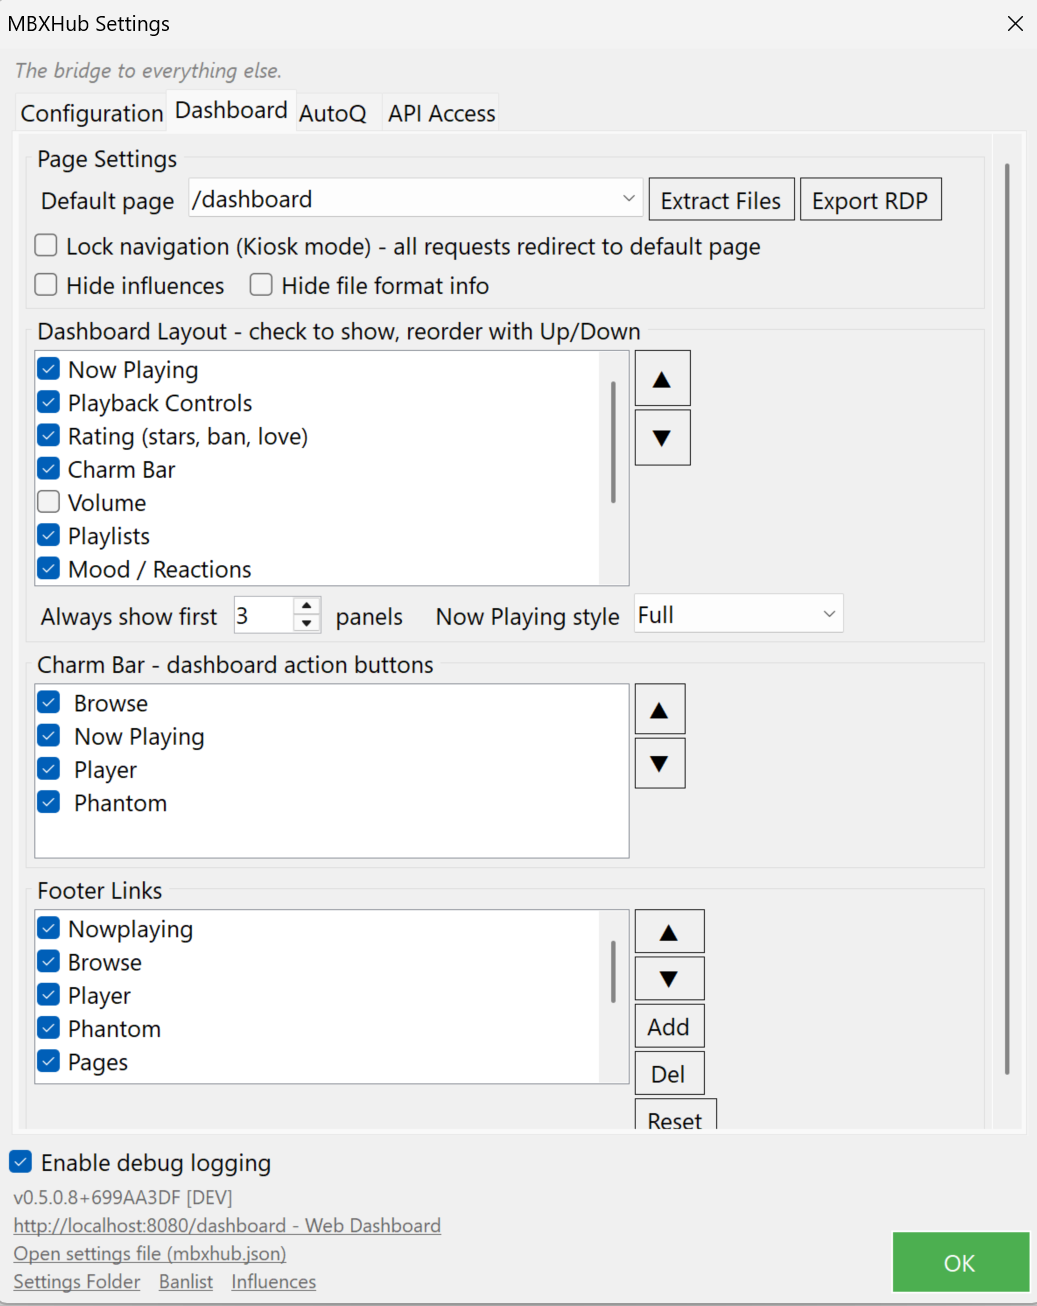Decrement the Always show first panels count
Viewport: 1037px width, 1306px height.
pos(306,623)
